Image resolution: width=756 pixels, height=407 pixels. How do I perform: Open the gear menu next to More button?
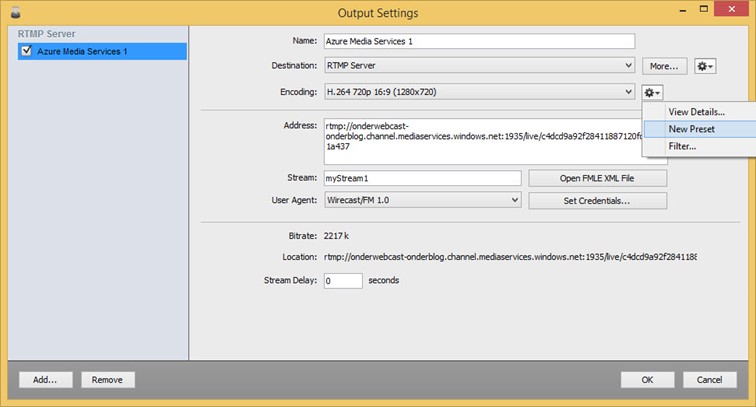(x=705, y=66)
